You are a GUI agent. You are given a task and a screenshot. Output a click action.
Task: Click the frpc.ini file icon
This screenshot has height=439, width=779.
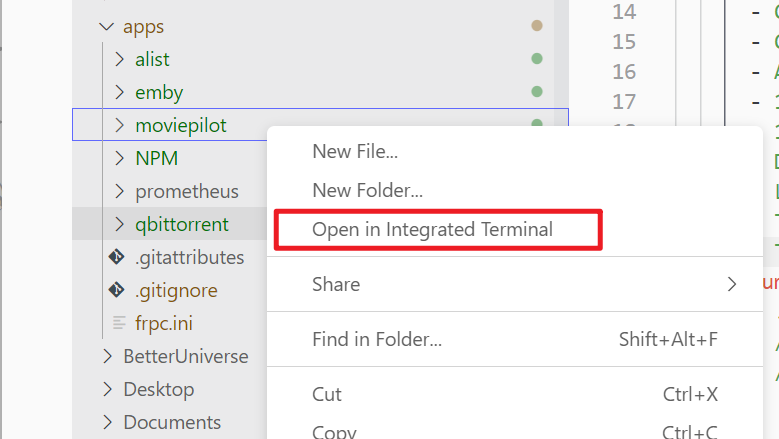tap(119, 324)
